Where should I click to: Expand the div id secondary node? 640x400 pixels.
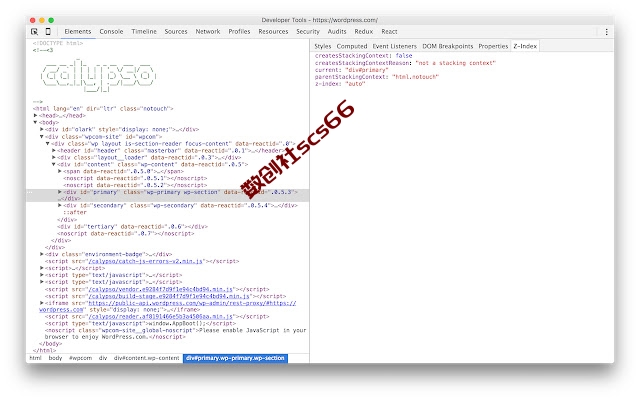click(x=60, y=205)
